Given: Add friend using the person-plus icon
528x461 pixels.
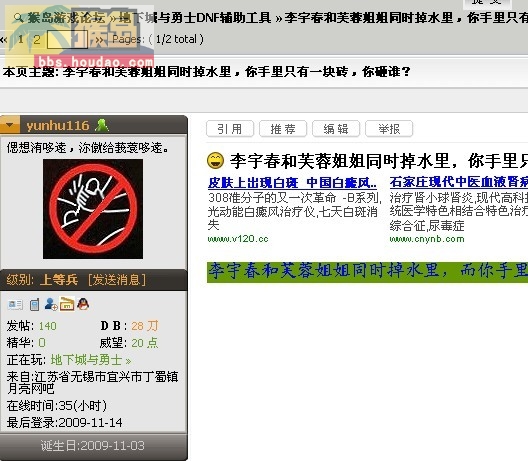Looking at the screenshot, I should tap(51, 304).
